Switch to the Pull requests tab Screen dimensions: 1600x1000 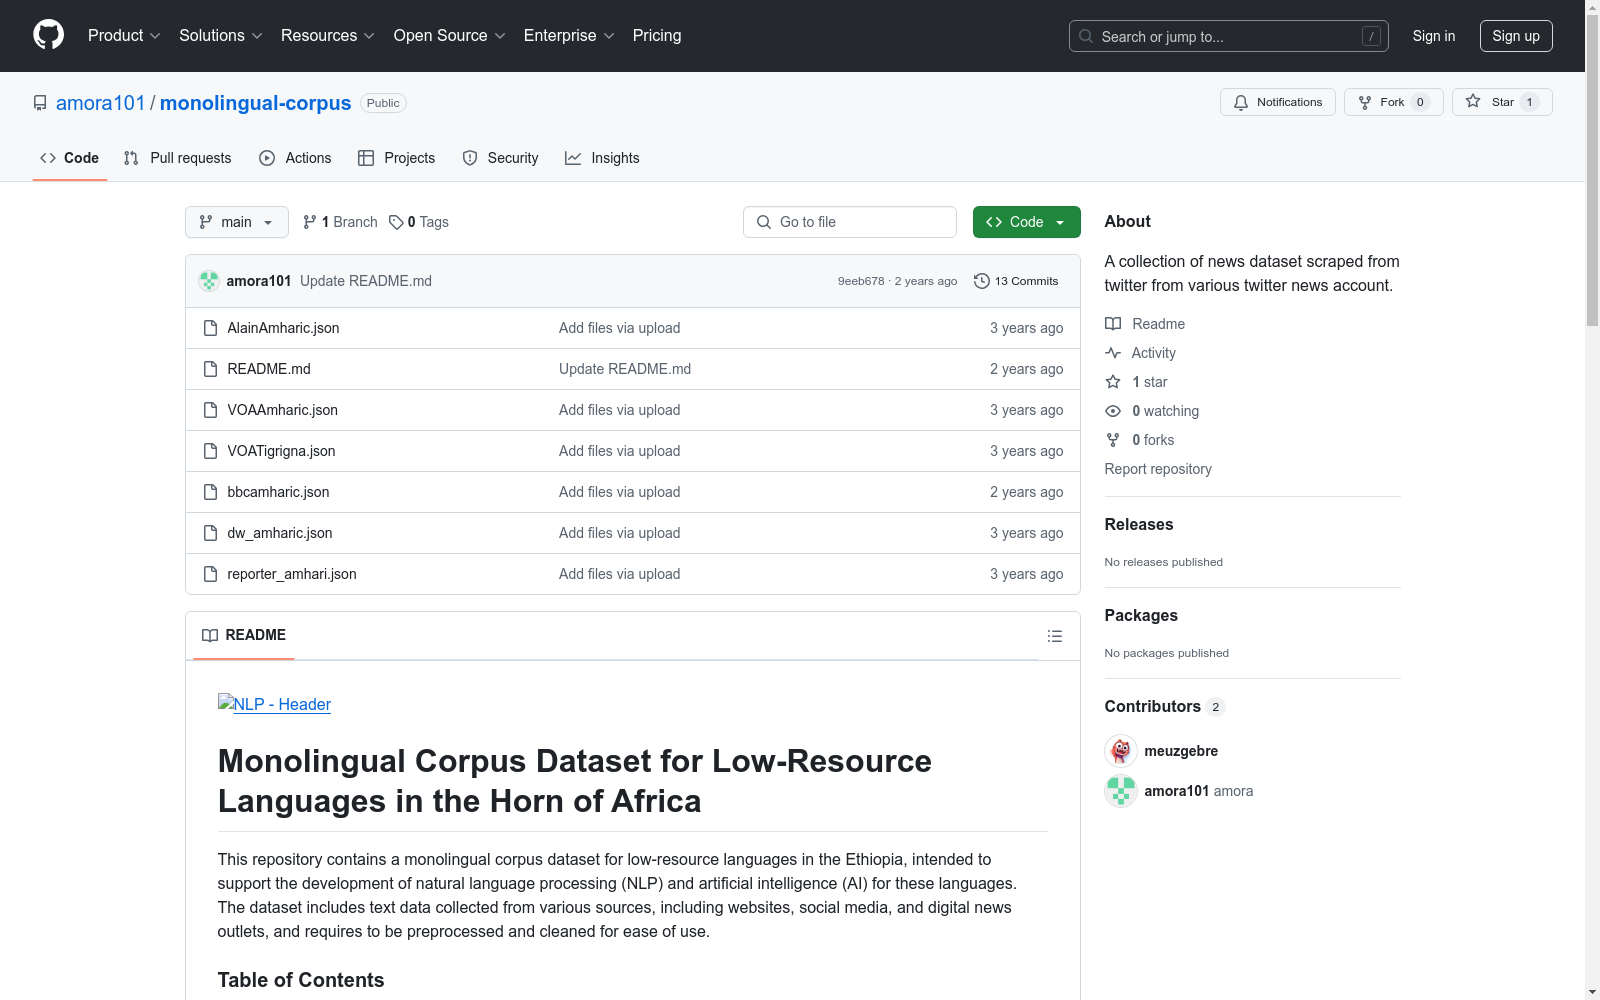[x=178, y=158]
